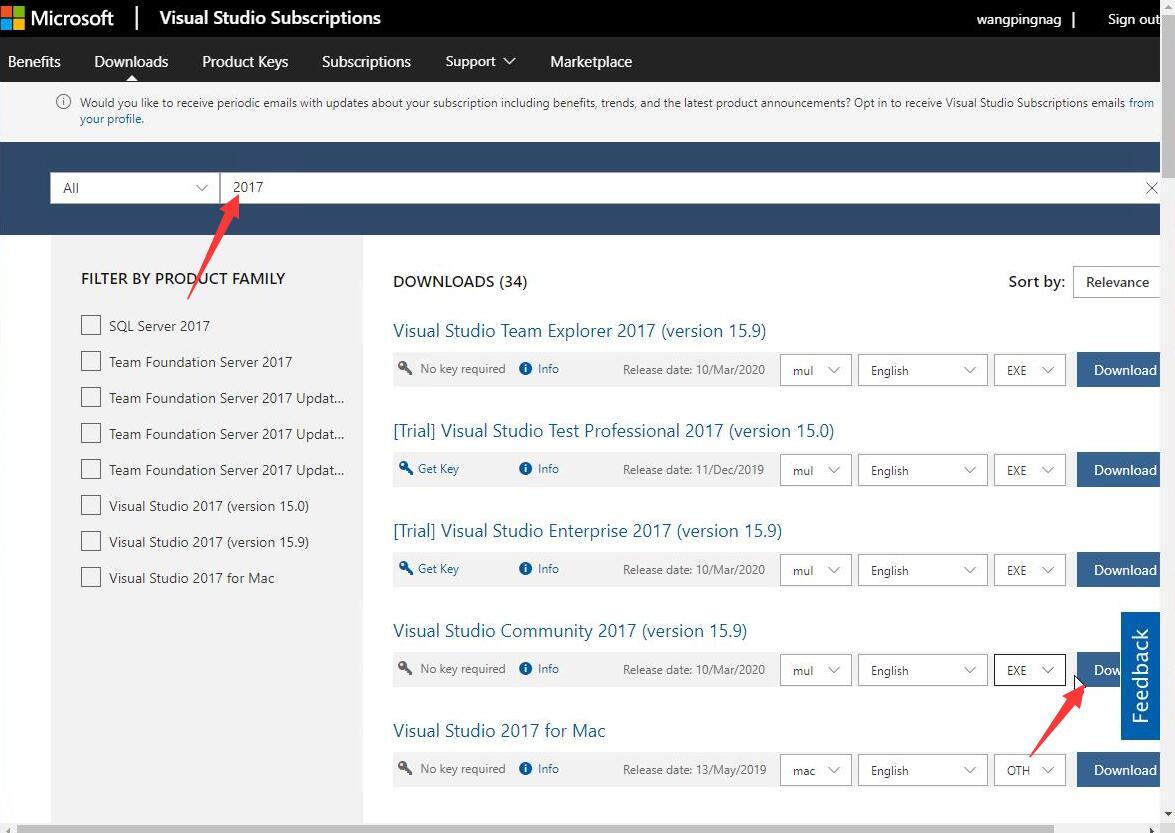Click the wangpingnag account name
1175x833 pixels.
coord(1018,19)
